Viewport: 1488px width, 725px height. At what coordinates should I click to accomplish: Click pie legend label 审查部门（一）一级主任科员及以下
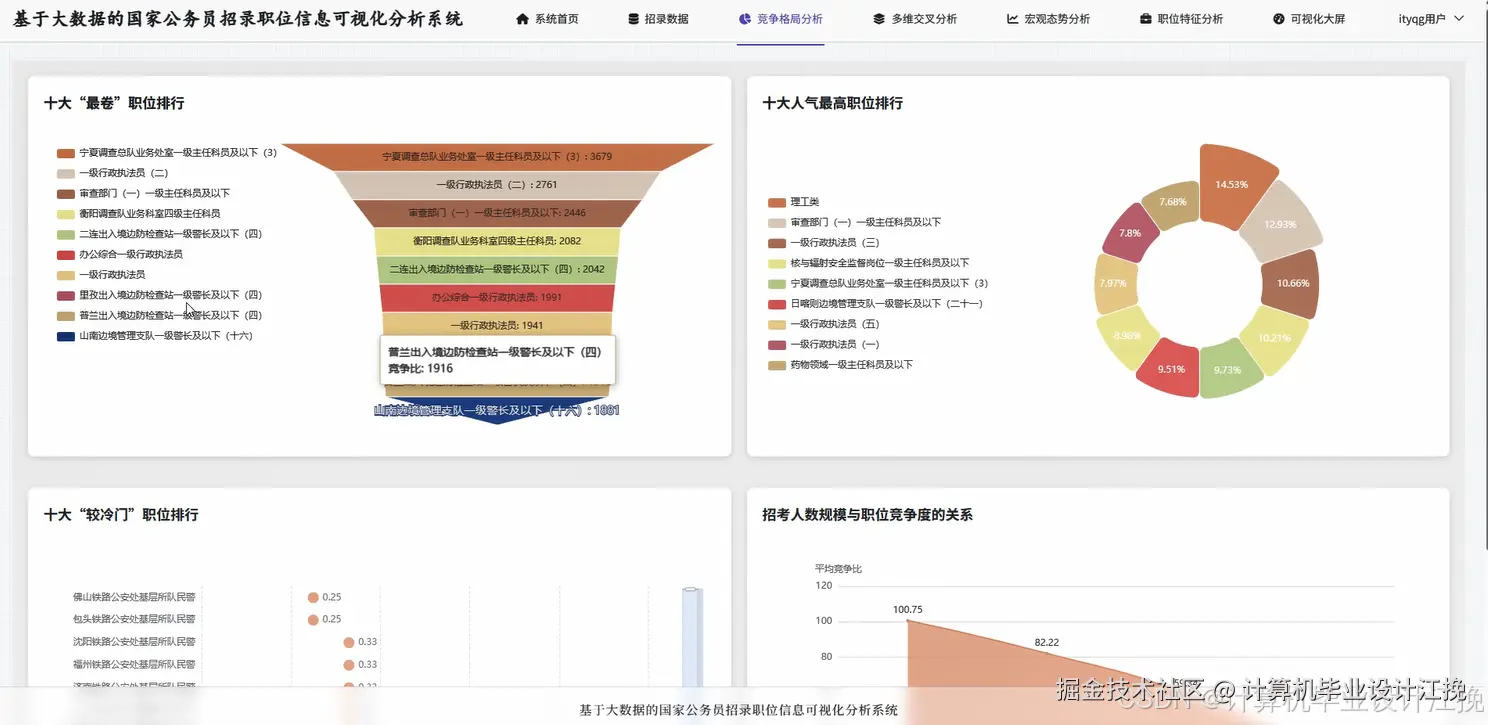click(x=866, y=222)
